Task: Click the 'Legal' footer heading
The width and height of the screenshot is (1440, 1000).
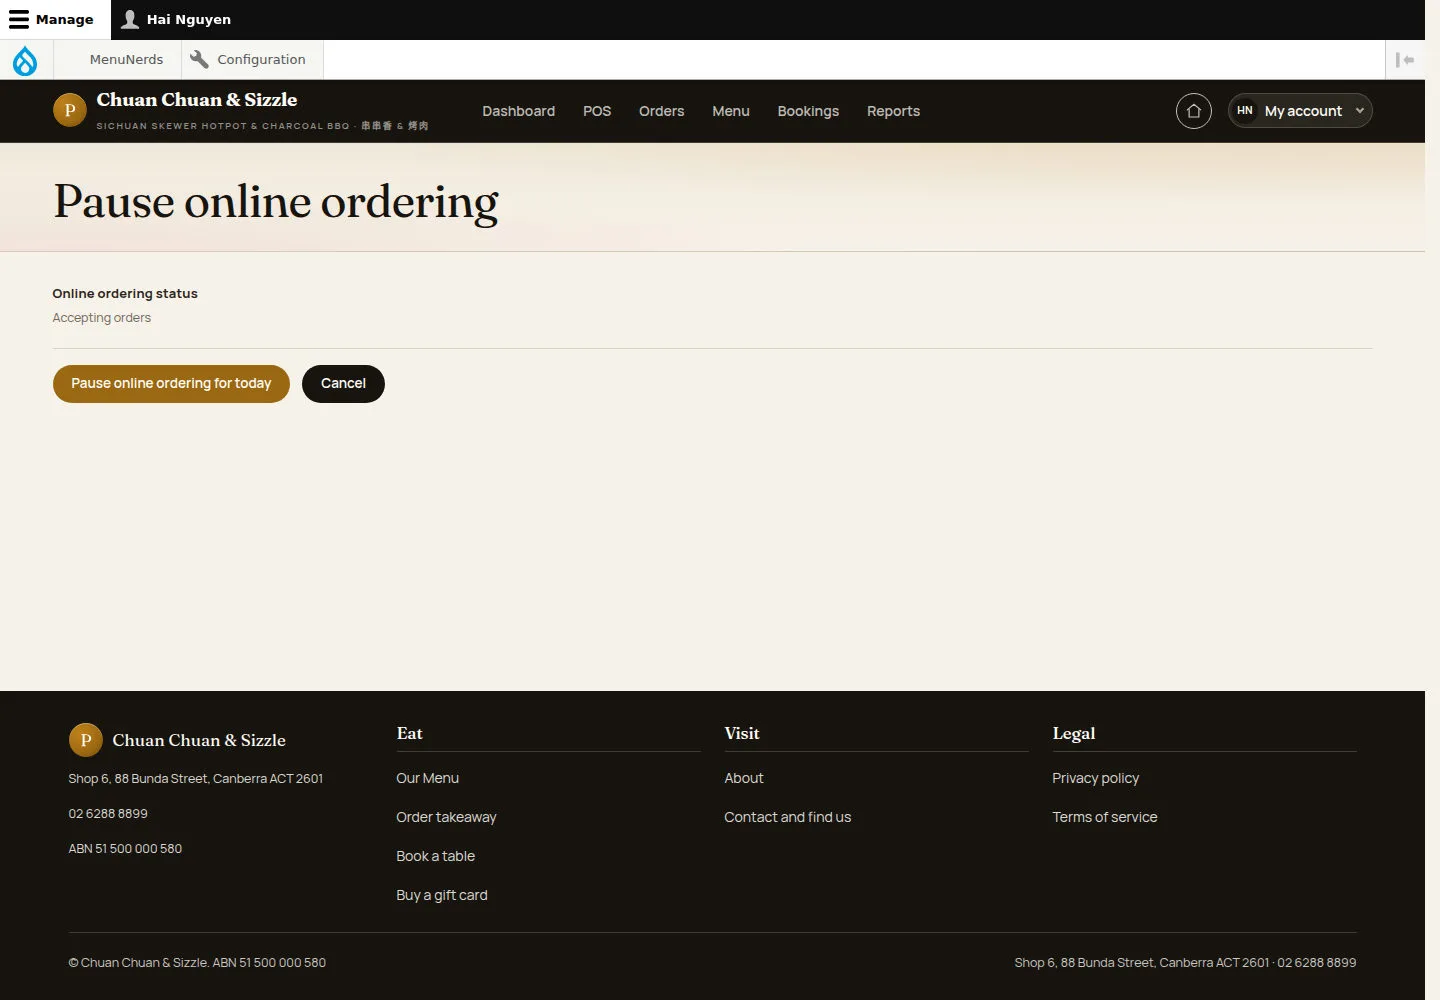Action: point(1074,733)
